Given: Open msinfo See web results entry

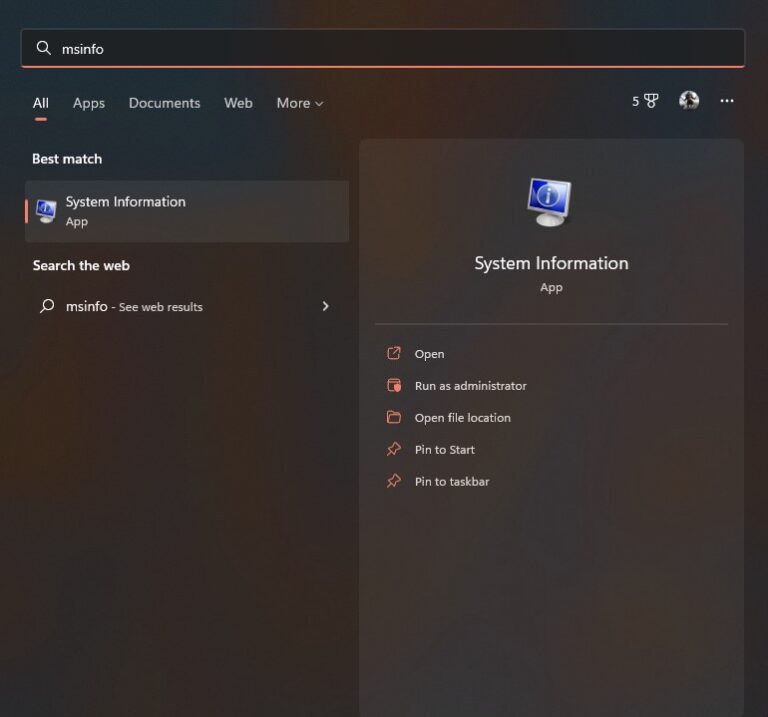Looking at the screenshot, I should (185, 306).
